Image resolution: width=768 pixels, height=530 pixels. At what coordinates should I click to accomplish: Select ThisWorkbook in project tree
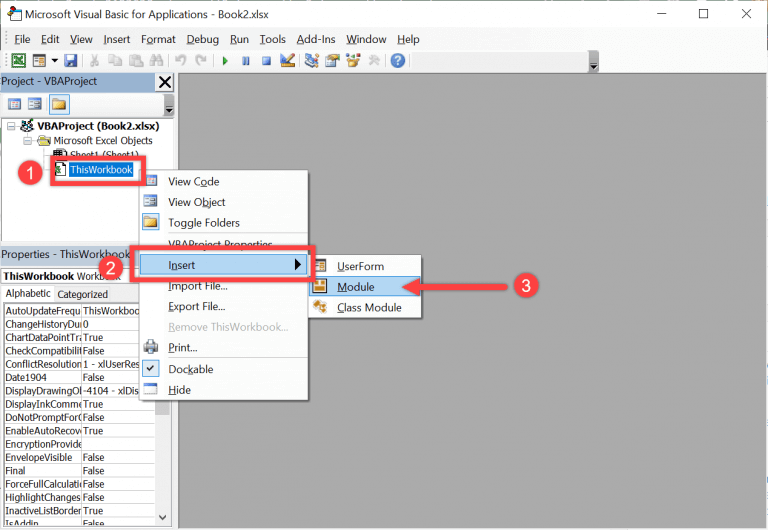(101, 170)
